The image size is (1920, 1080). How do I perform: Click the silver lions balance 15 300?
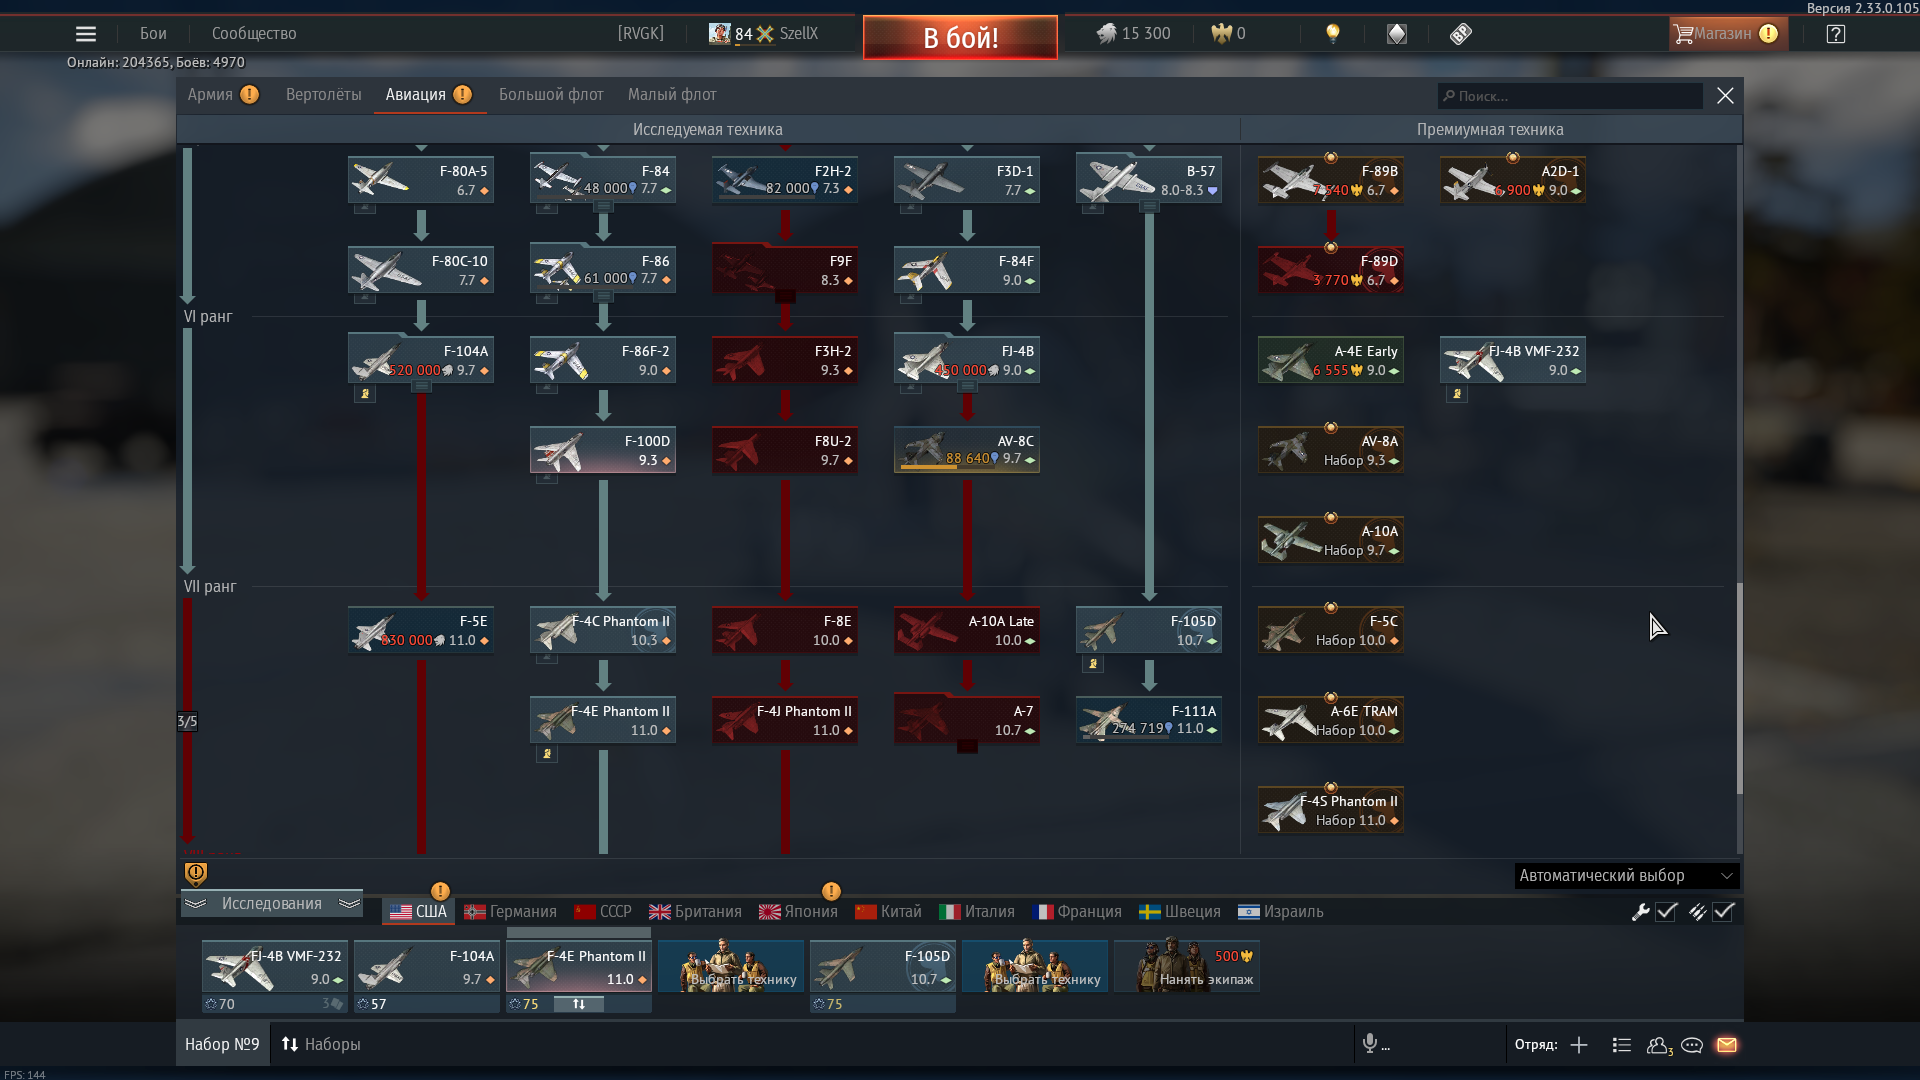pyautogui.click(x=1133, y=34)
